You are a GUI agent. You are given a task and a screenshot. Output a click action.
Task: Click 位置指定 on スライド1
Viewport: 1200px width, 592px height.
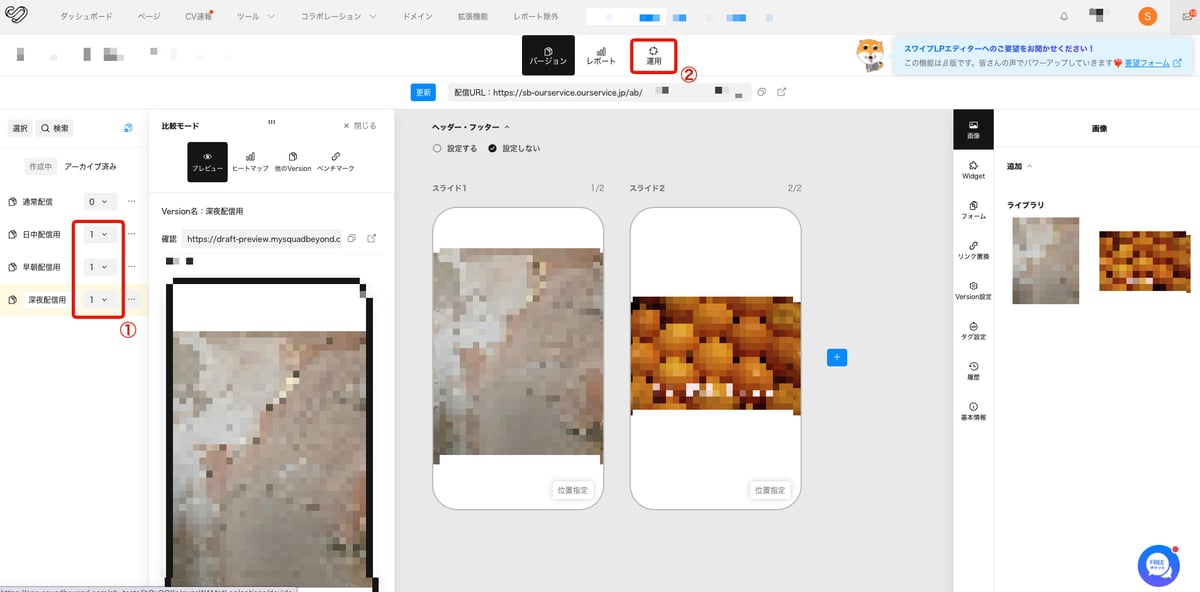(x=572, y=490)
